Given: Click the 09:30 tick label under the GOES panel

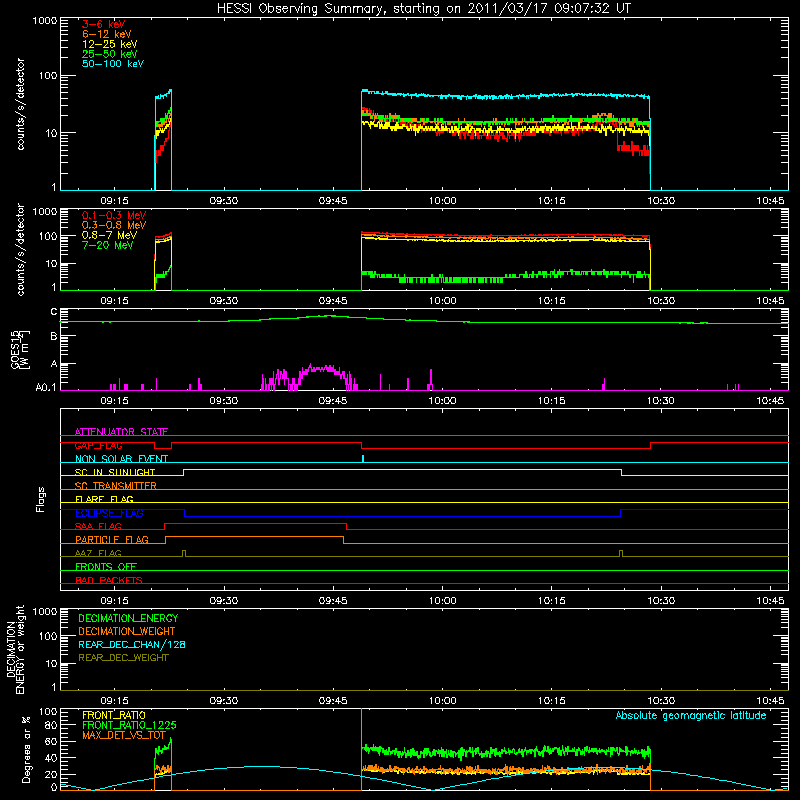Looking at the screenshot, I should pyautogui.click(x=223, y=401).
